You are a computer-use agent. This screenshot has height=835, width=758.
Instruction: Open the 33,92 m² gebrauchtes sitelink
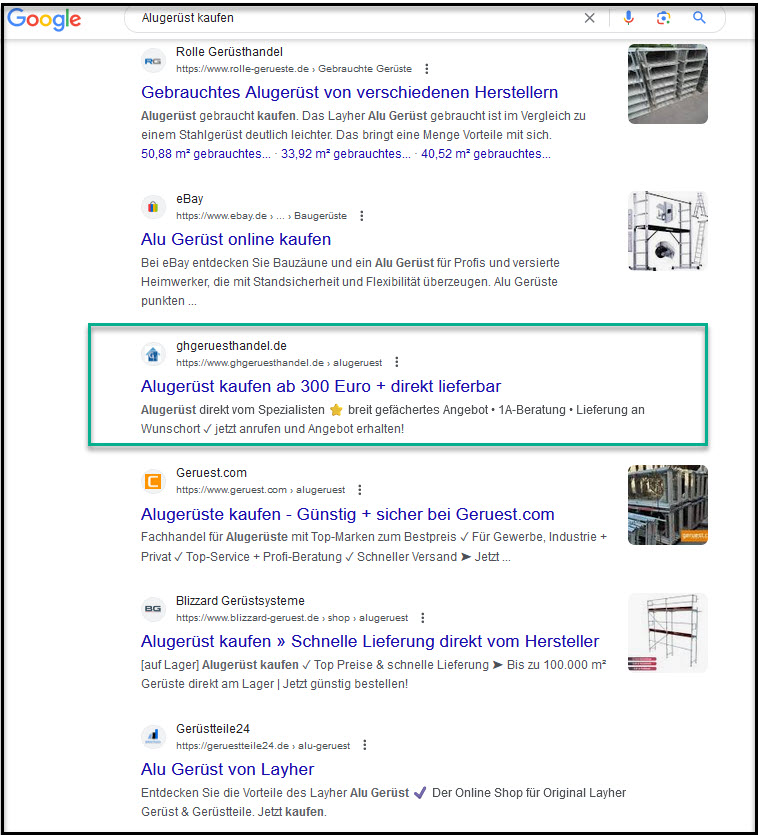coord(346,154)
